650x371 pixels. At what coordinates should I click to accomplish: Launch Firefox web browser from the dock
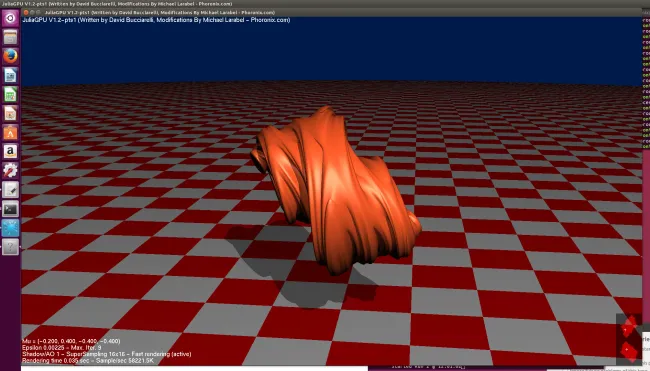point(10,56)
